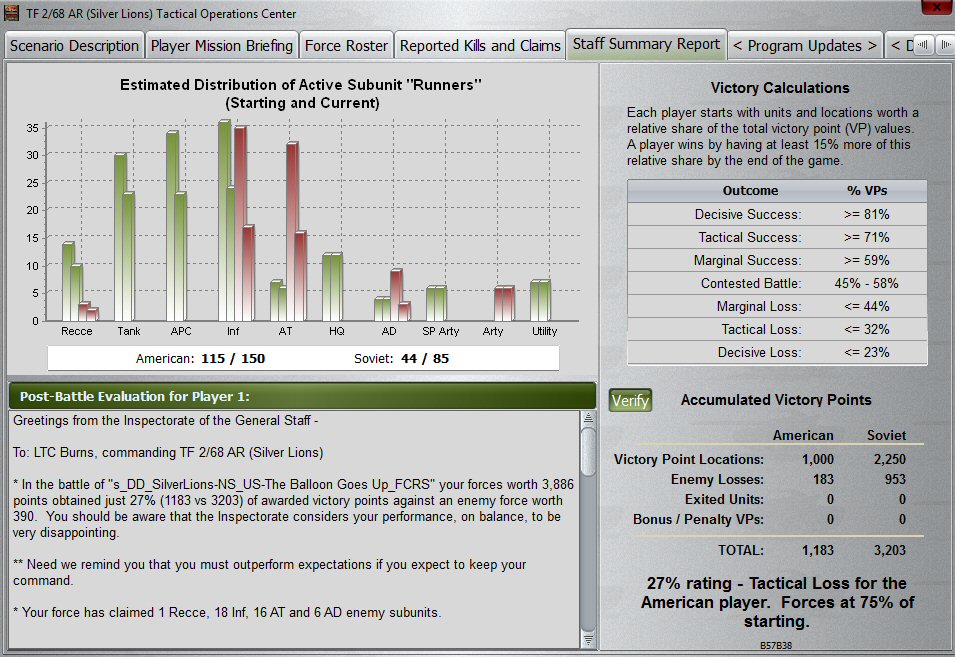Click the Tactical Loss outcome row
Screen dimensions: 955x657
tap(777, 329)
